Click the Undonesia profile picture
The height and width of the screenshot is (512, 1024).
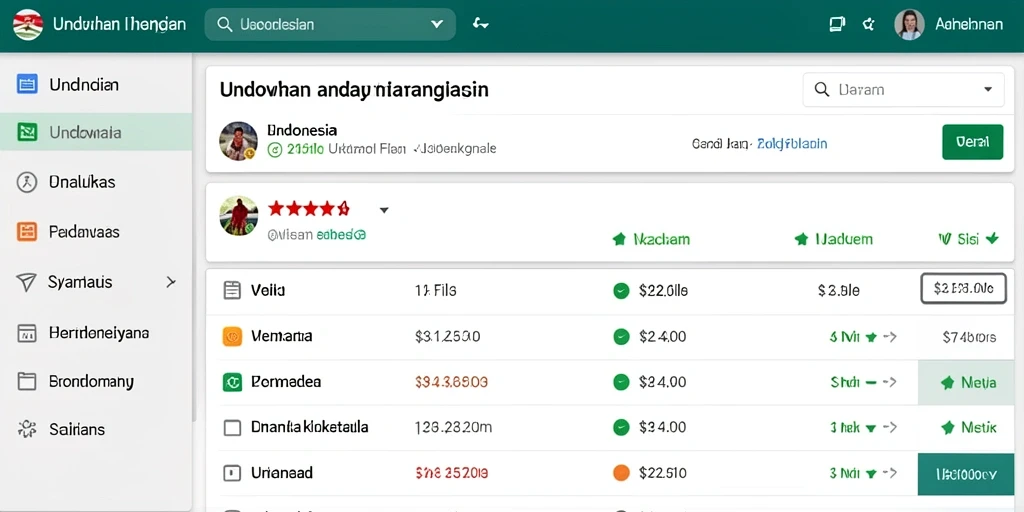click(x=238, y=140)
